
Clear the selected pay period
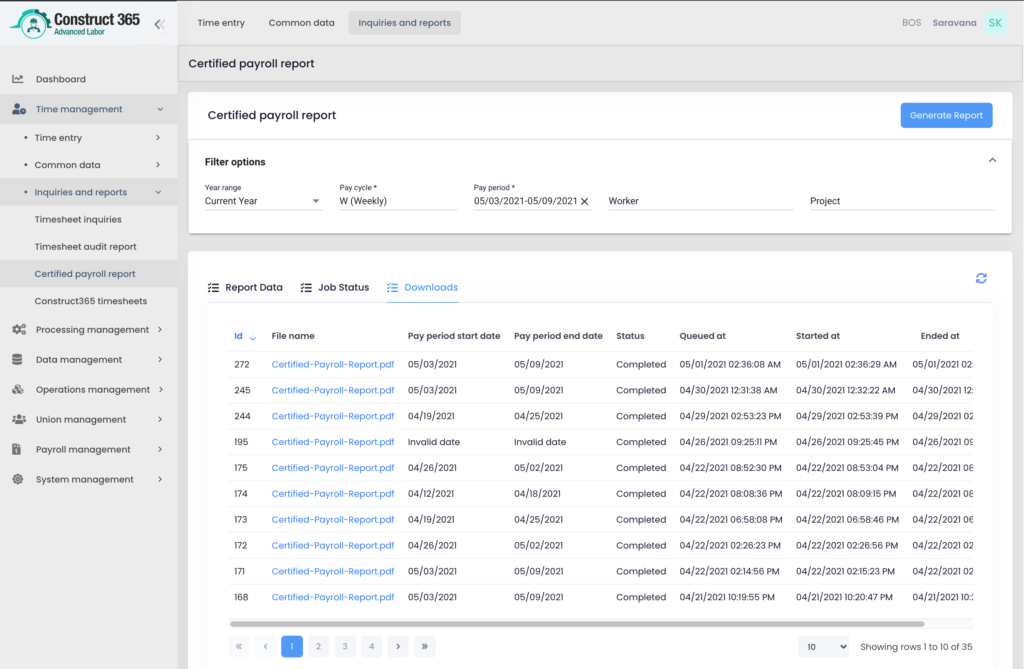click(585, 201)
